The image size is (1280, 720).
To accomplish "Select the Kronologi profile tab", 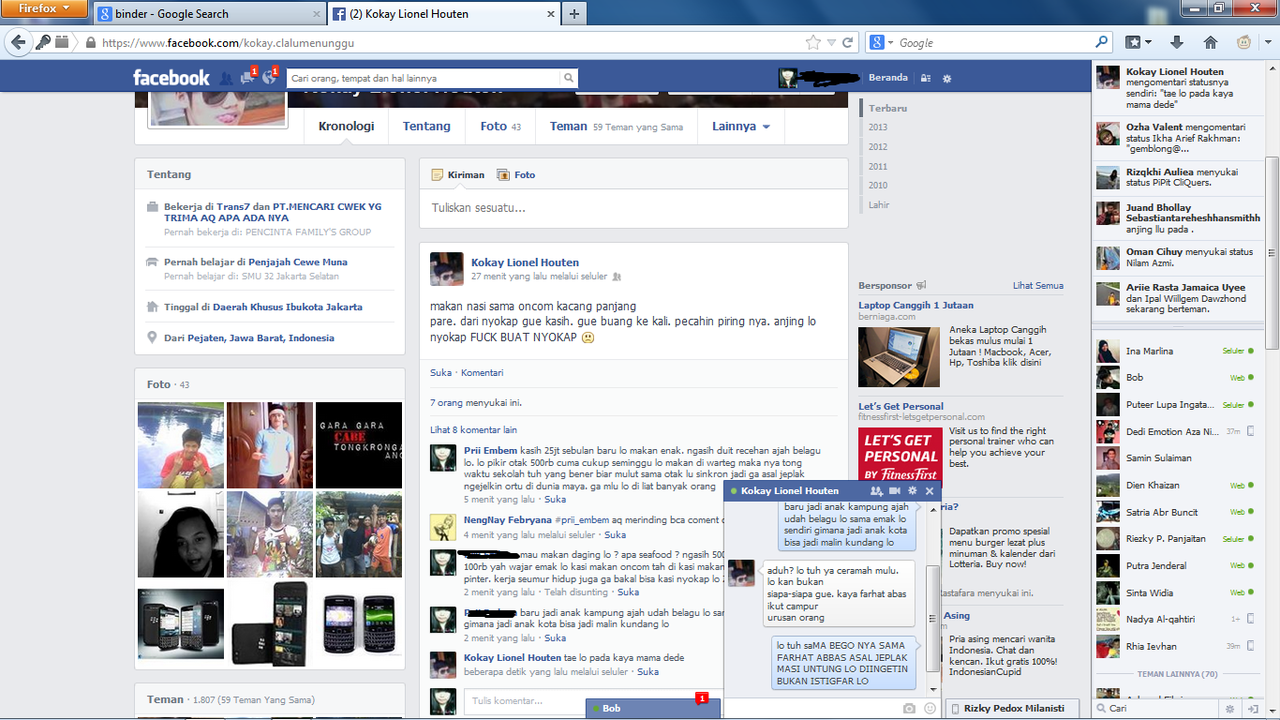I will tap(346, 127).
